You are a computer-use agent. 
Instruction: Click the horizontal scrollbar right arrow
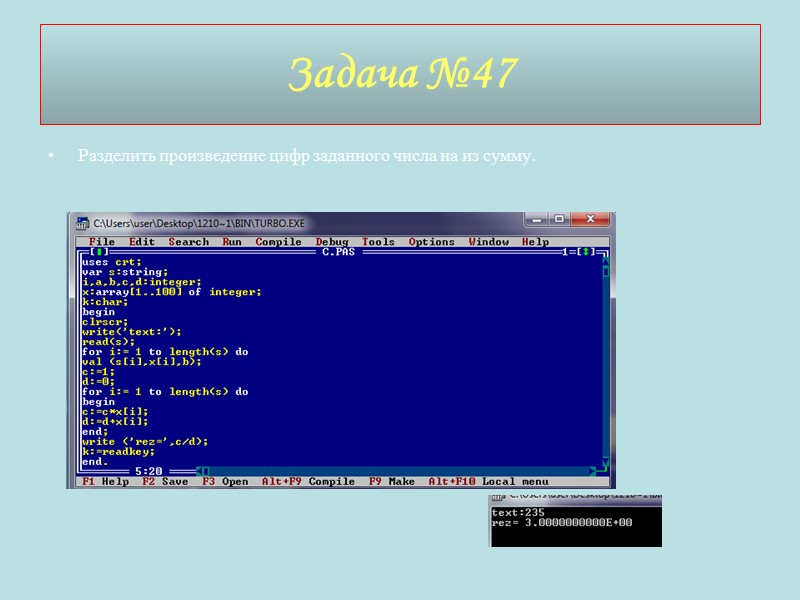pyautogui.click(x=592, y=471)
